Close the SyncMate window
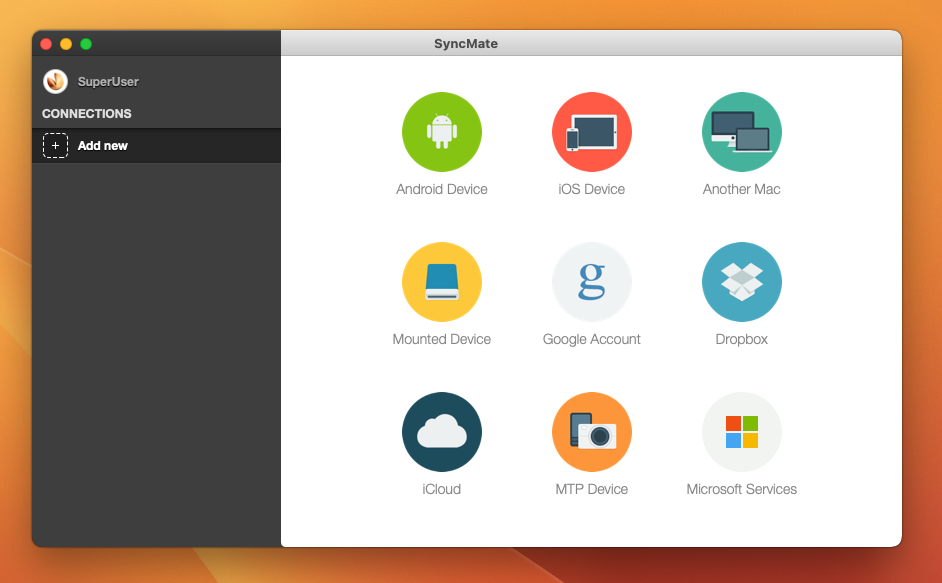The height and width of the screenshot is (583, 942). click(x=46, y=44)
